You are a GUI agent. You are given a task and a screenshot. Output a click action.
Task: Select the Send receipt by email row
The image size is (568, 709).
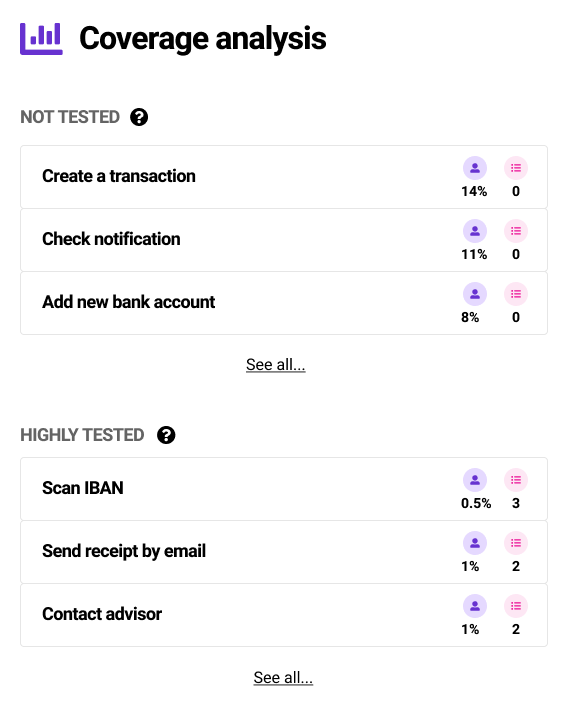[x=284, y=552]
